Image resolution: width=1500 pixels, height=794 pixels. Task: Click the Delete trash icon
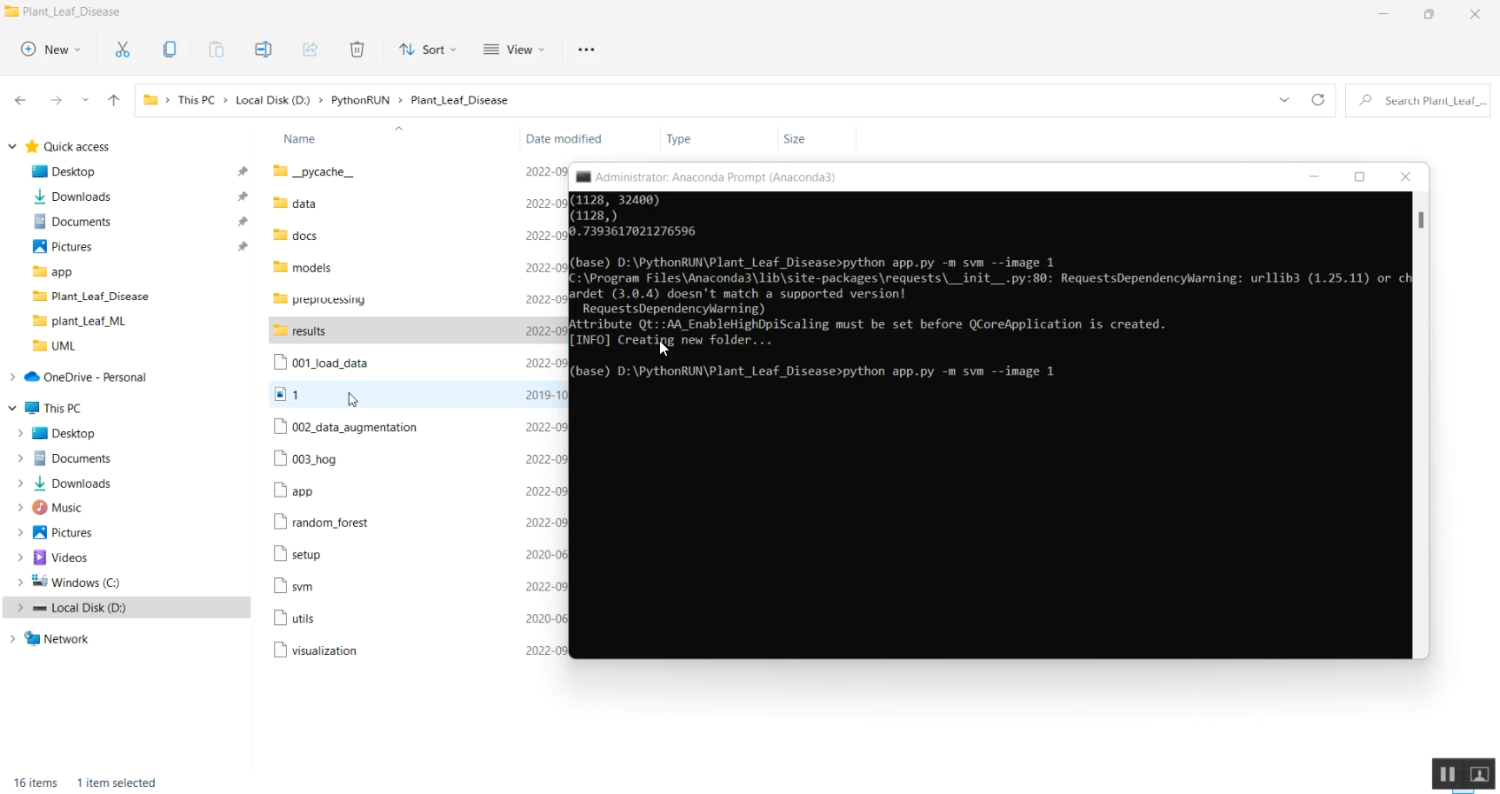point(357,49)
